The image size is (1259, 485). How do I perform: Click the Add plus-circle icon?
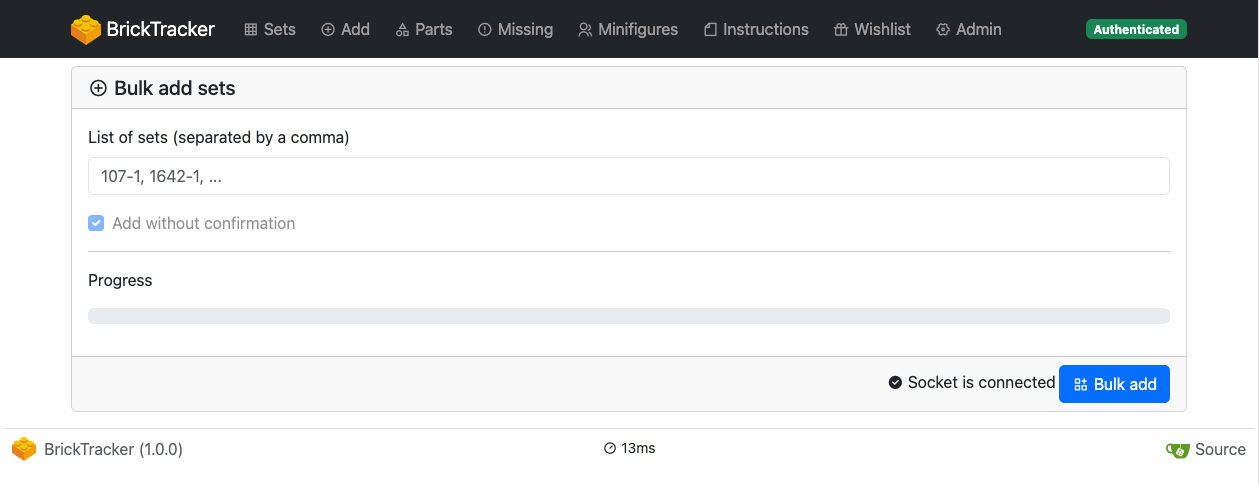click(328, 30)
